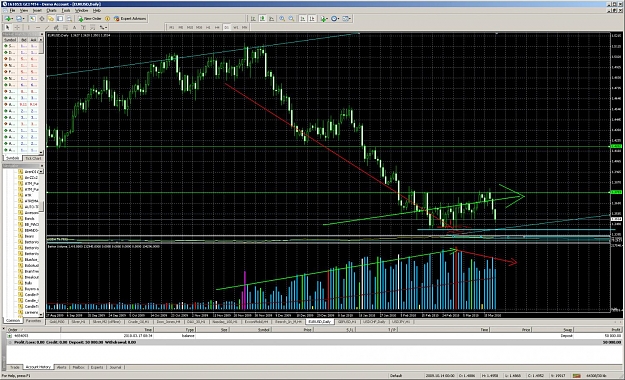The image size is (625, 380).
Task: Switch chart to candlesticks icon
Action: pos(262,18)
